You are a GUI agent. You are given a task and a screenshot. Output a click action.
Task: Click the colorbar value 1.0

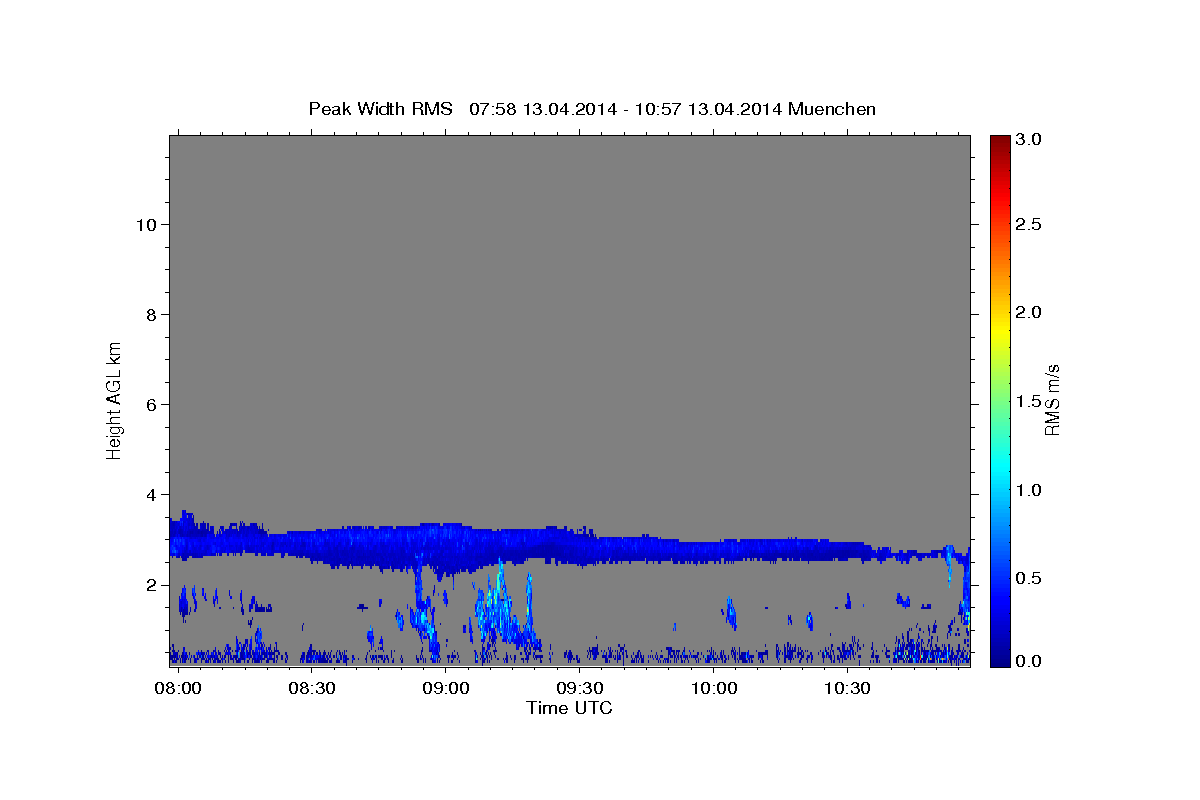(x=1029, y=490)
